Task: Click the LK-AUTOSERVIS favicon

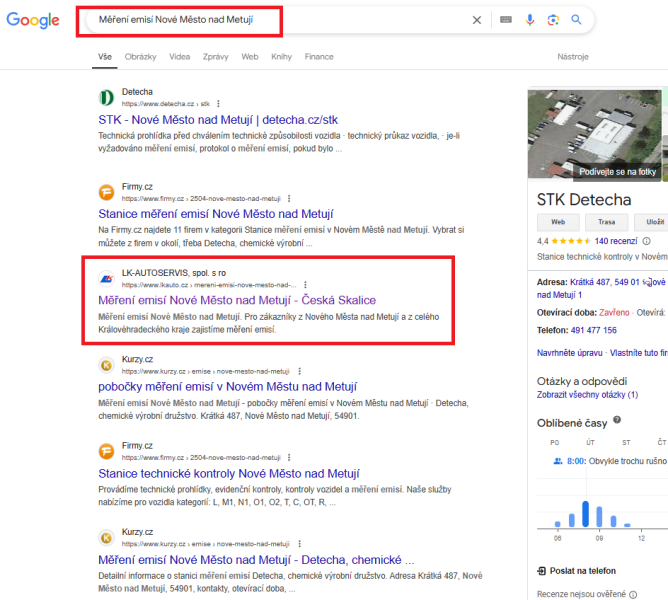Action: click(x=106, y=279)
